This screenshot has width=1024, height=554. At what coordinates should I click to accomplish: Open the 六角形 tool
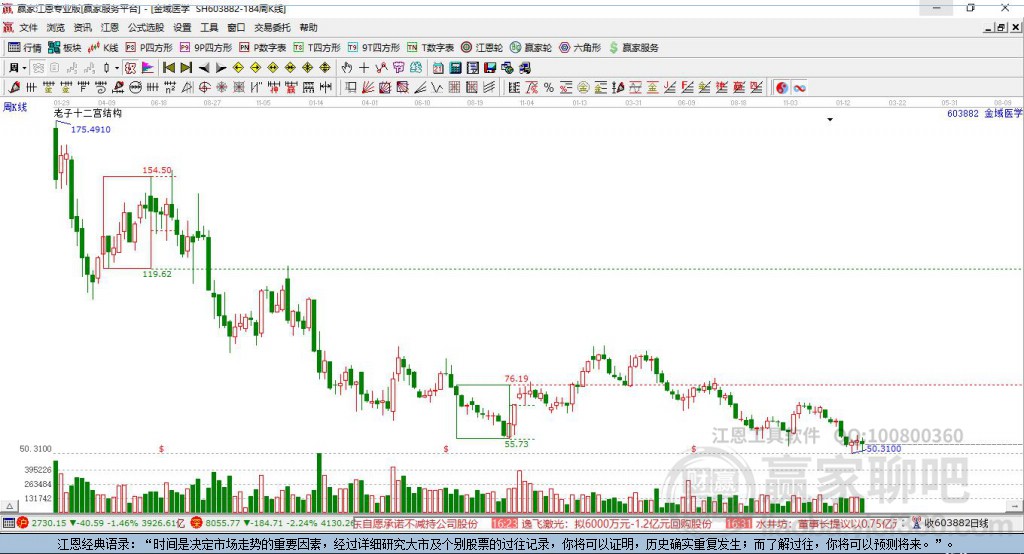click(x=580, y=48)
